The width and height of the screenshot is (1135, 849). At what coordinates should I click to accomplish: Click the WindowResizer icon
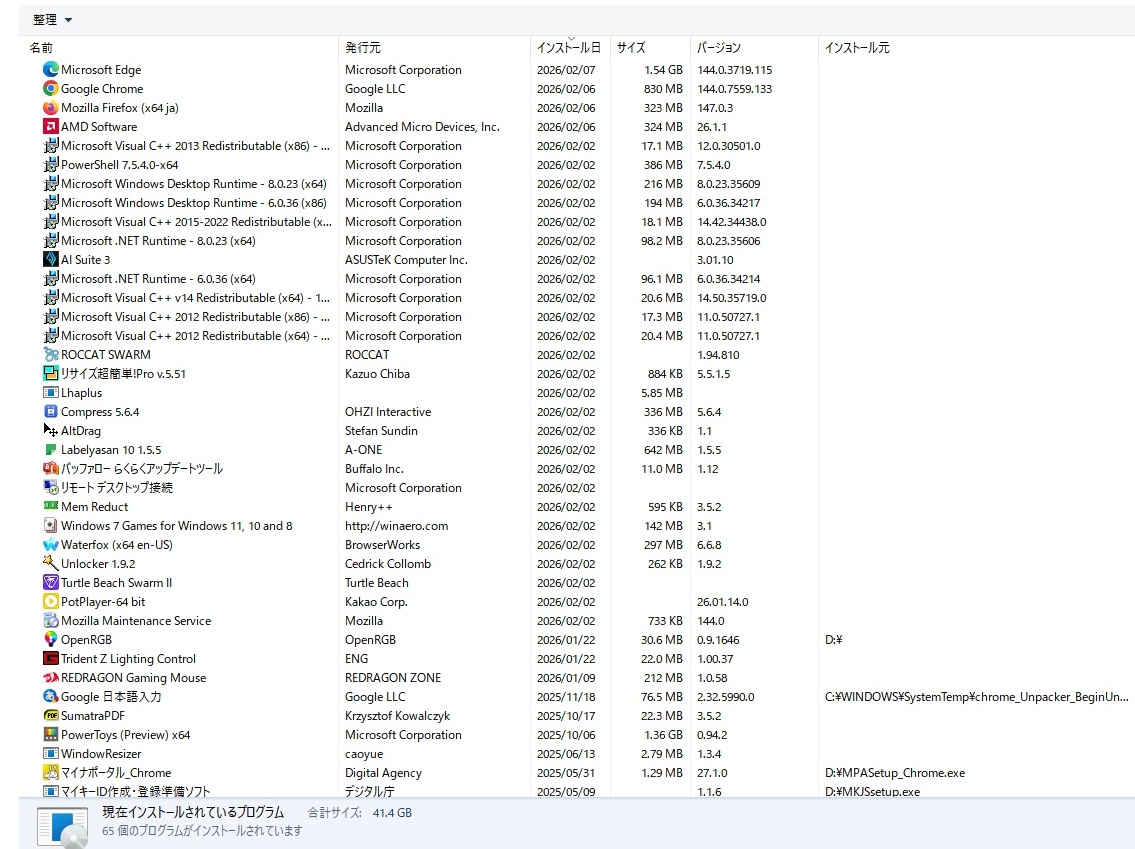click(x=51, y=753)
